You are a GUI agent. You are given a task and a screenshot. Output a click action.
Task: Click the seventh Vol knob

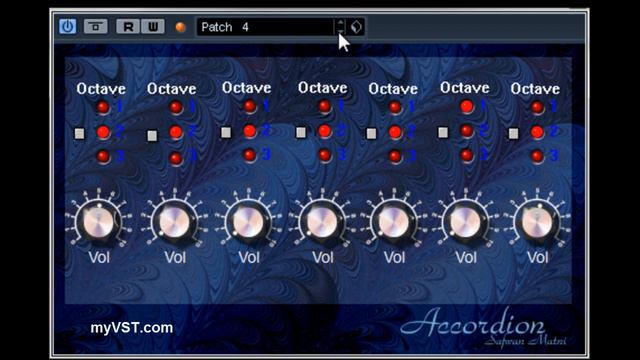(537, 222)
